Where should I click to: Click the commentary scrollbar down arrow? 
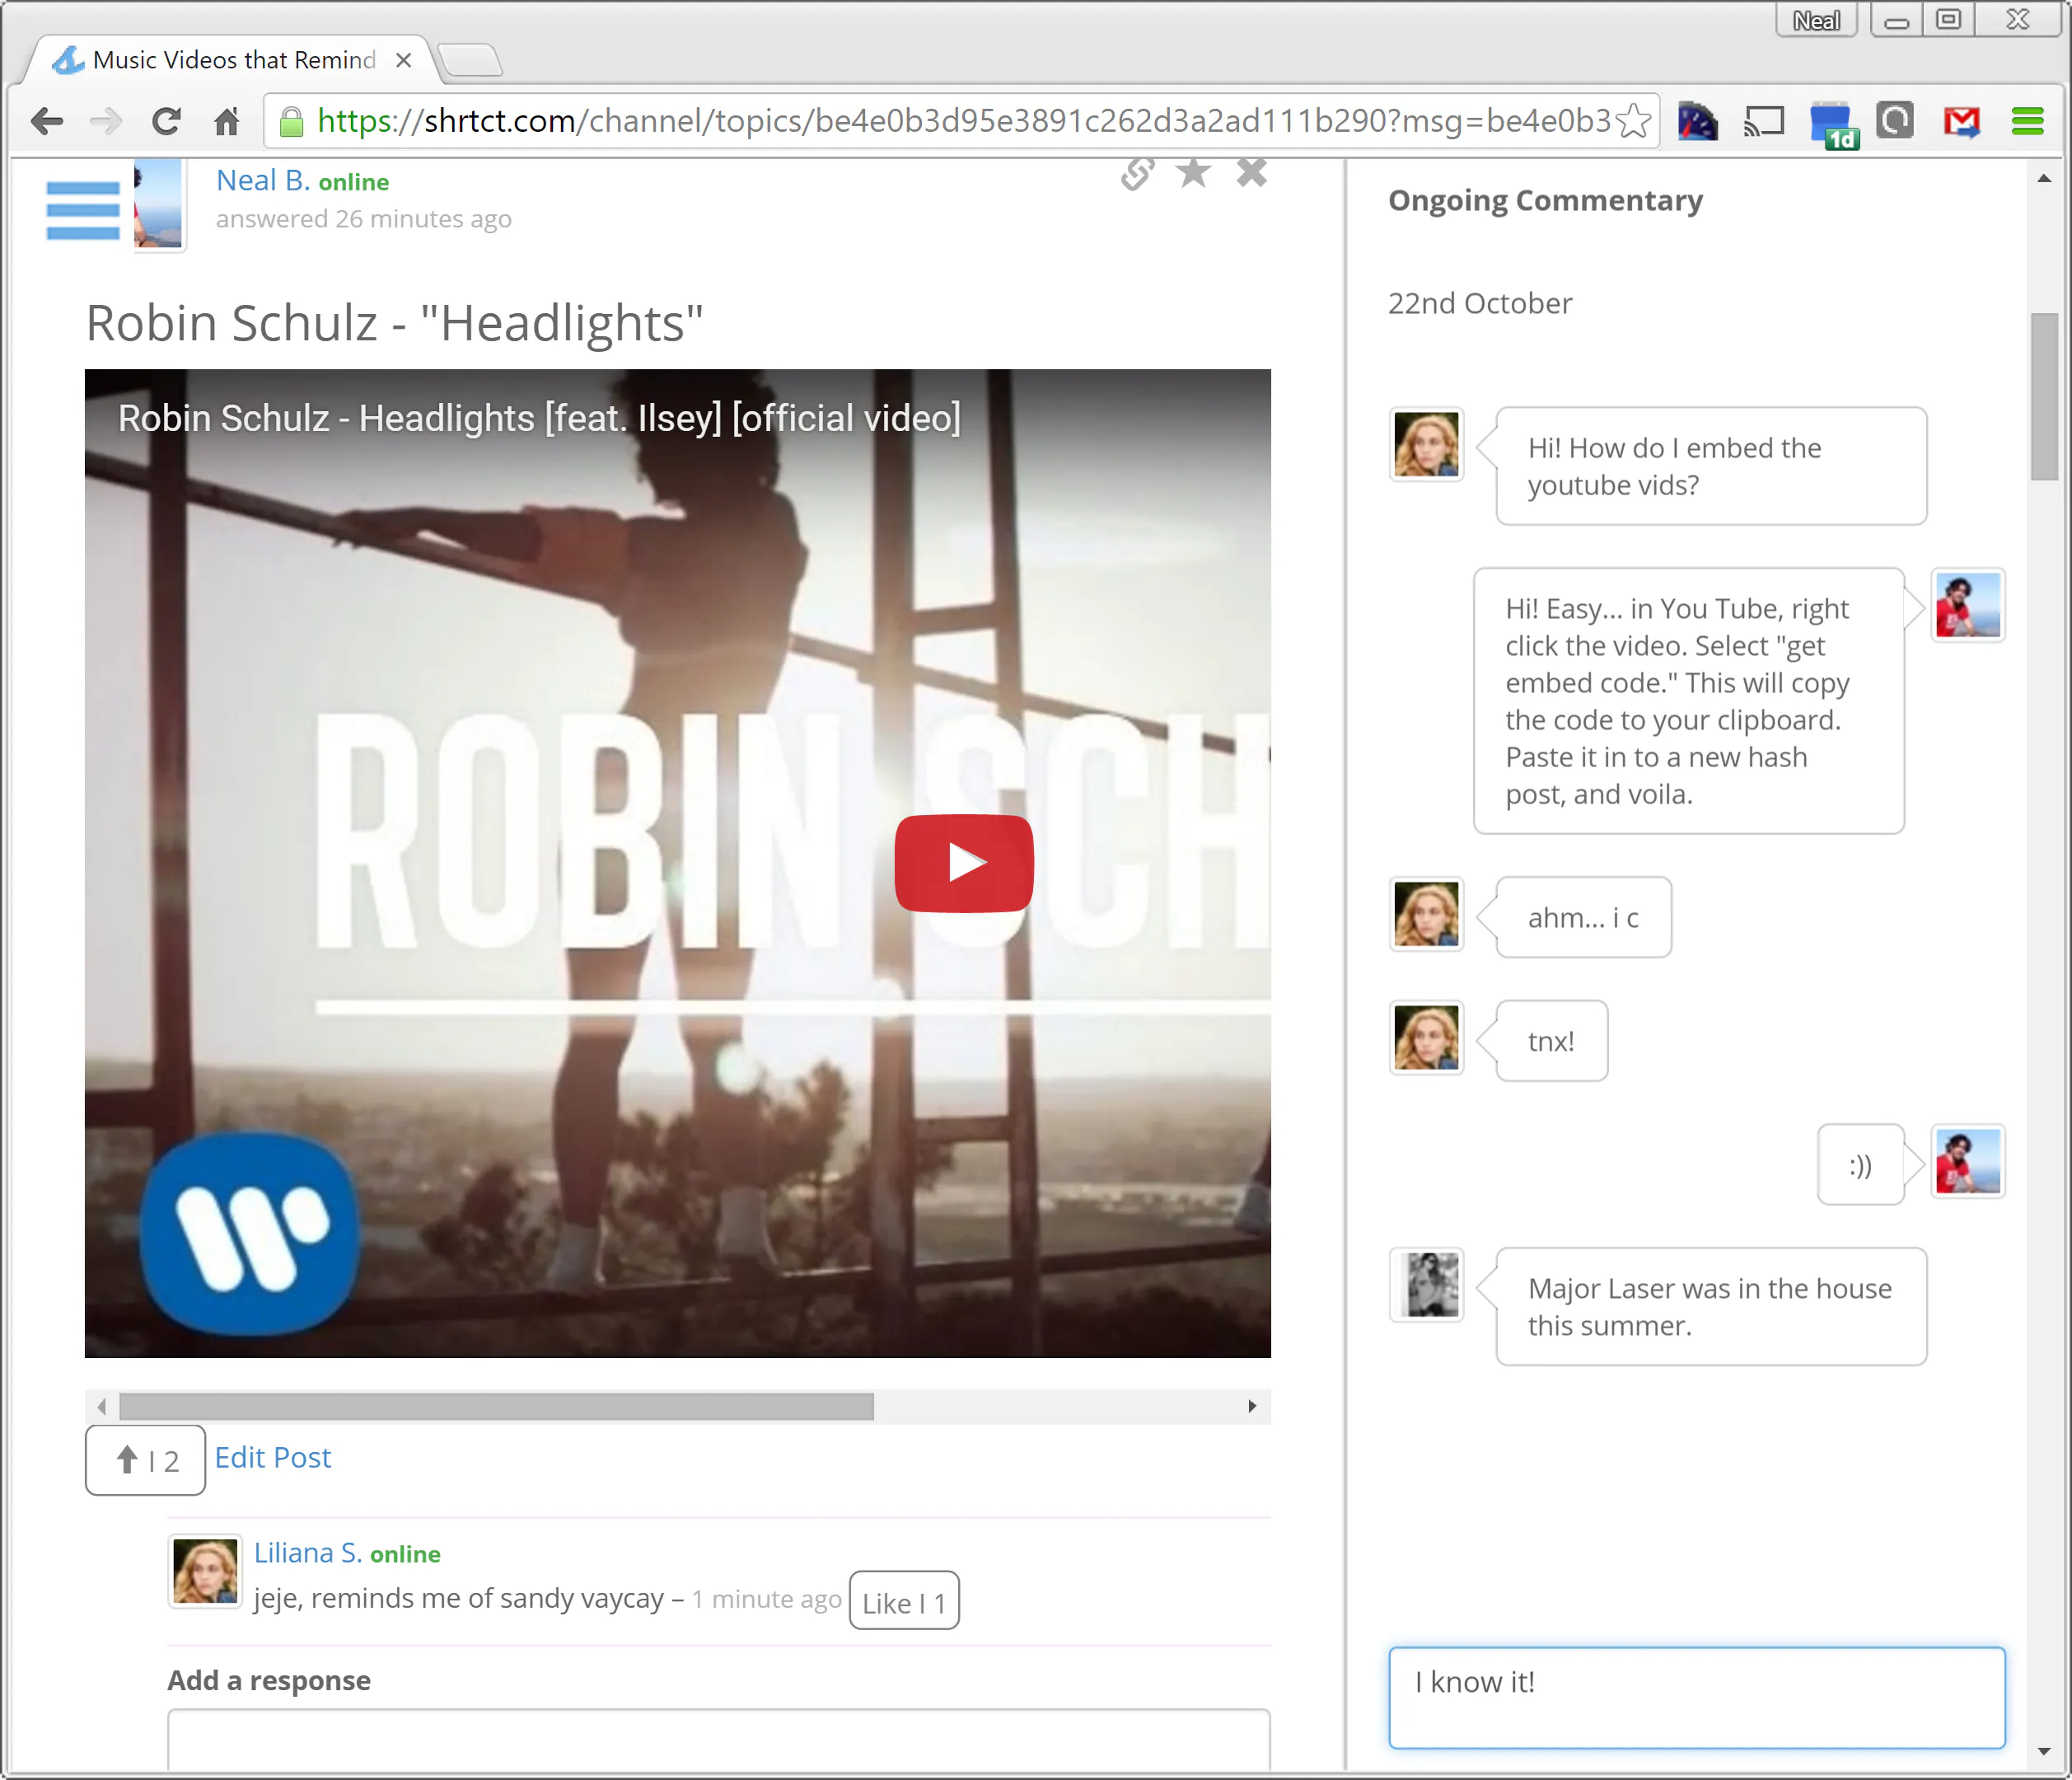click(x=2044, y=1751)
